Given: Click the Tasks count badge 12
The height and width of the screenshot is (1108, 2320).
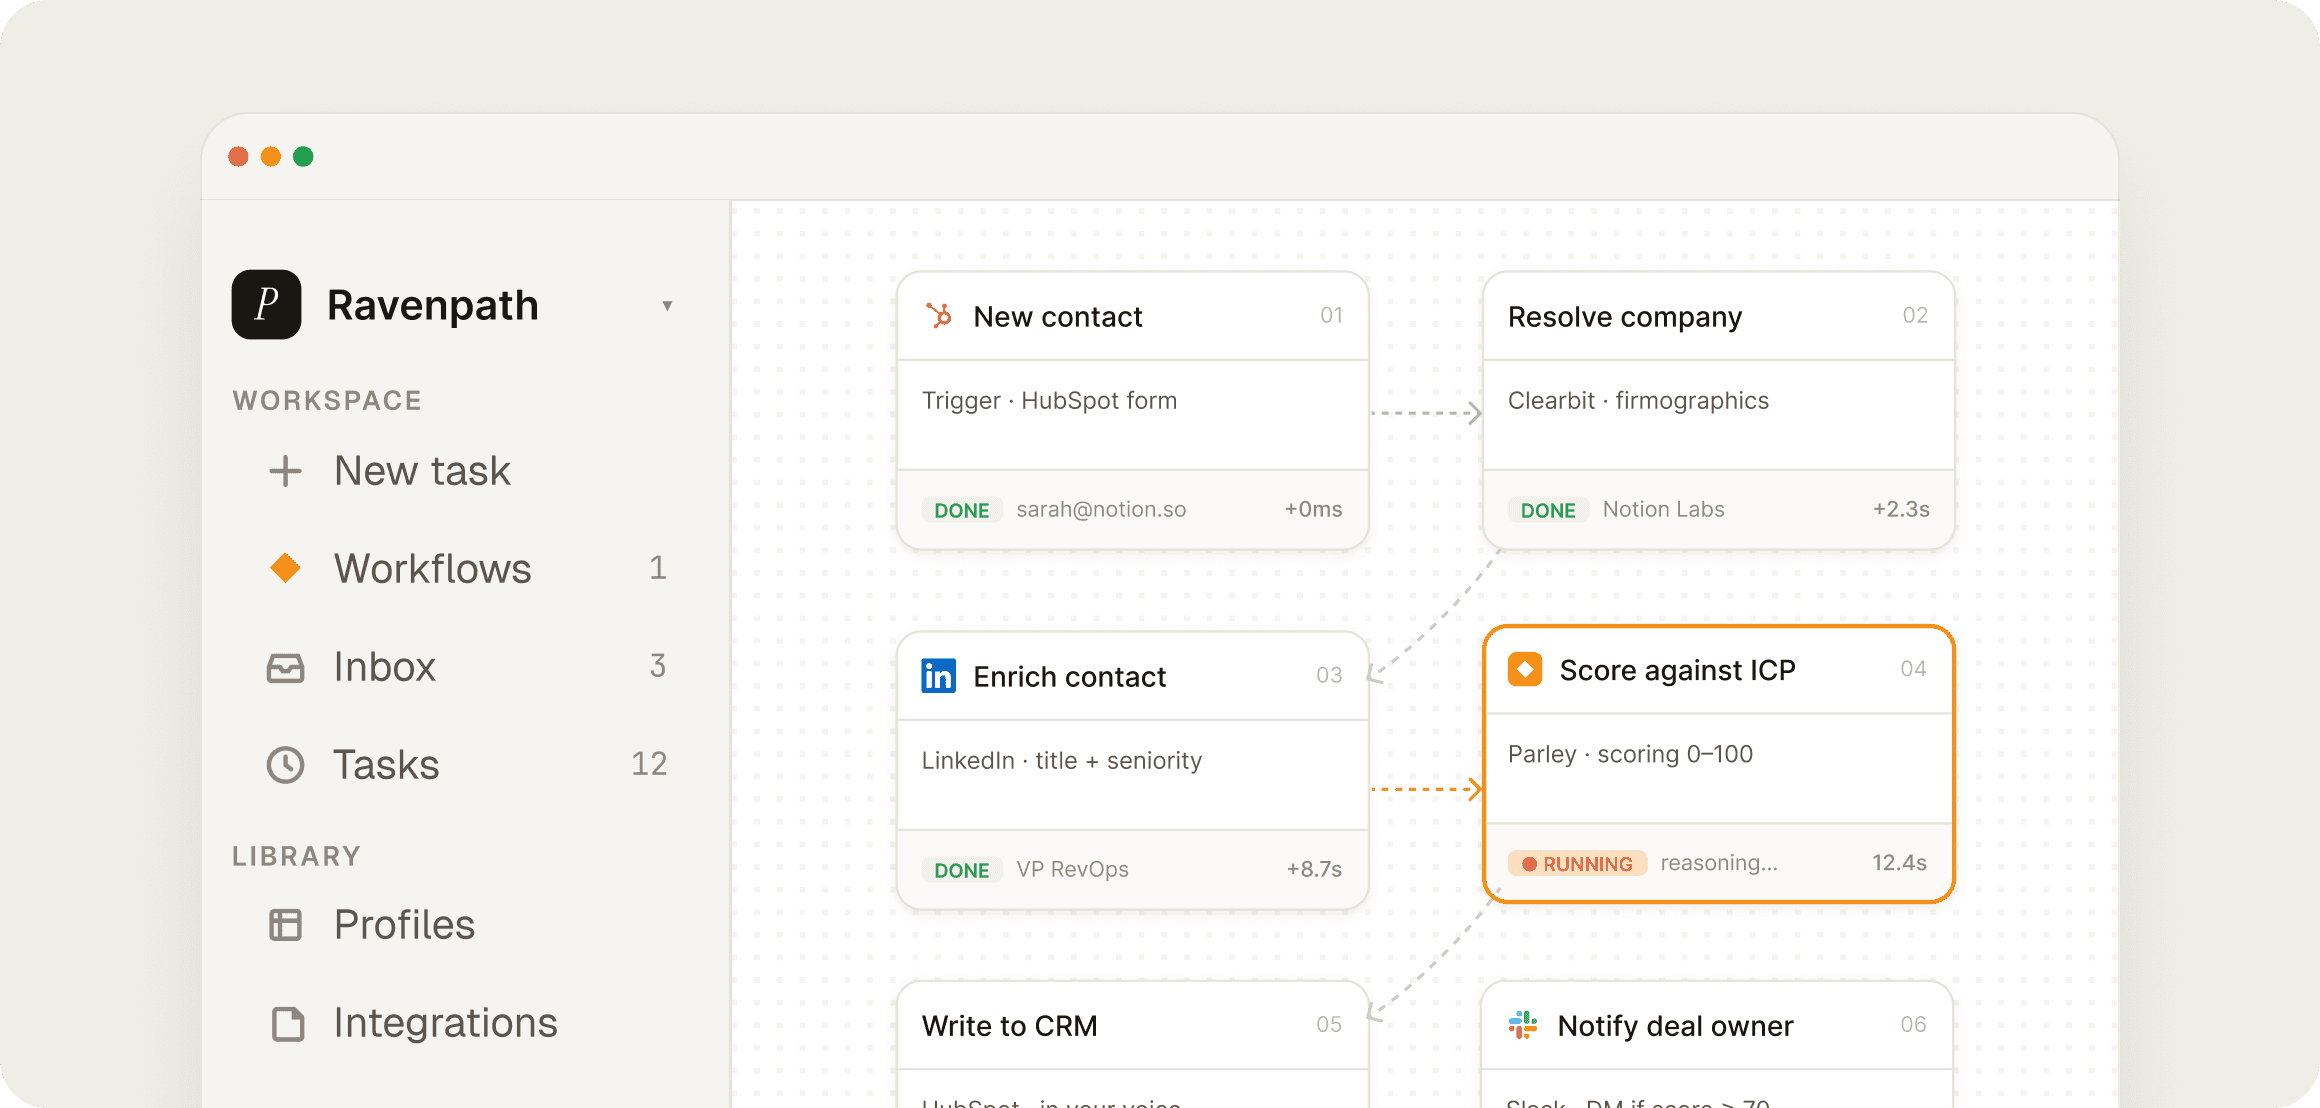Looking at the screenshot, I should click(649, 764).
